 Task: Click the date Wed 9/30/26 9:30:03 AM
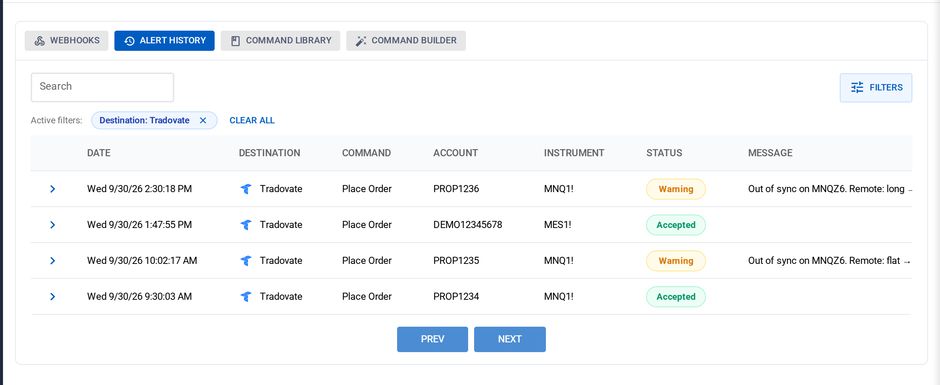click(140, 297)
